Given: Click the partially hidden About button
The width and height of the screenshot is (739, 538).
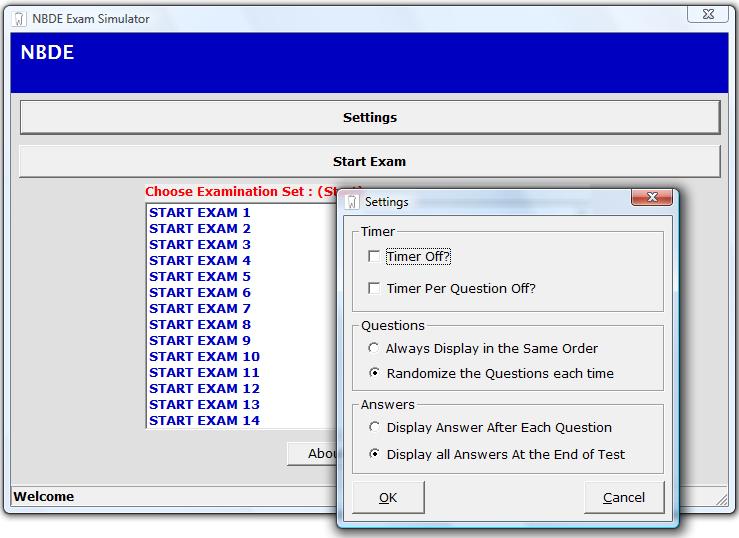Looking at the screenshot, I should 312,454.
